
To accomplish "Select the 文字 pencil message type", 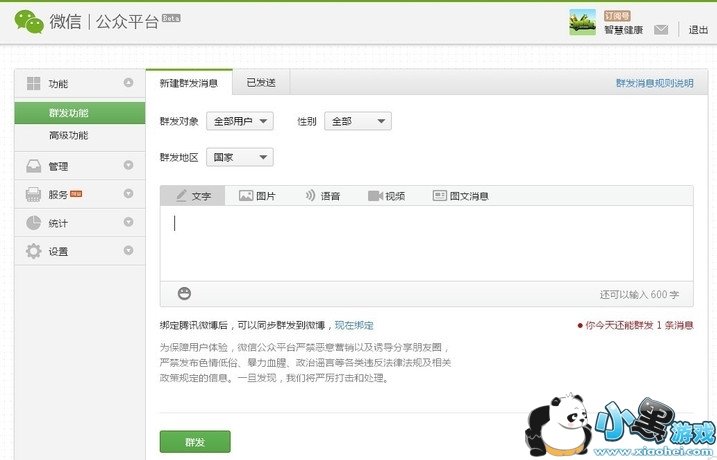I will coord(193,196).
